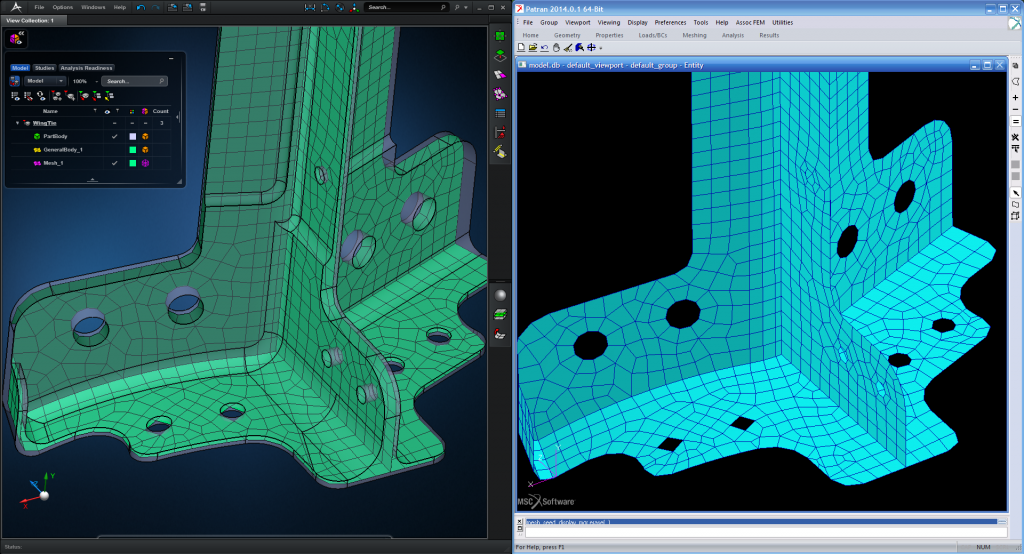Toggle the display type icon for Mesh_1
Viewport: 1024px width, 554px height.
point(145,163)
